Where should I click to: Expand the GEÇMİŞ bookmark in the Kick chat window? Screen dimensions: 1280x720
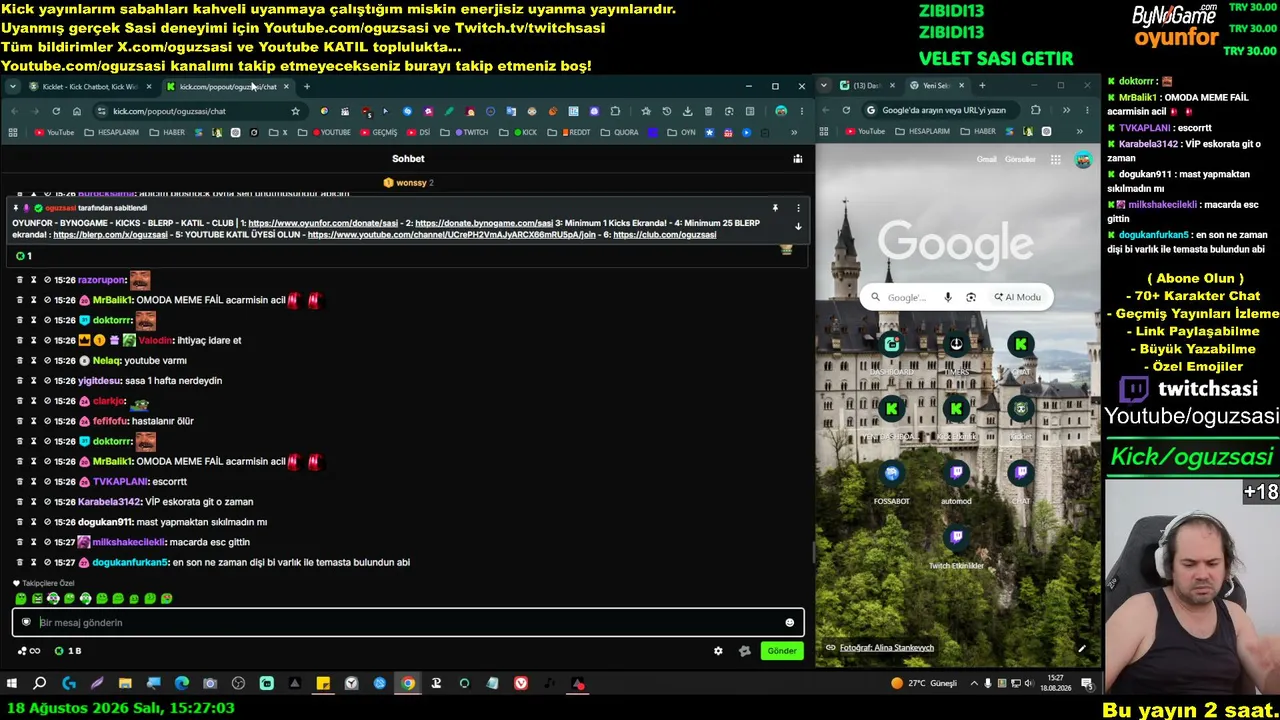[x=377, y=132]
